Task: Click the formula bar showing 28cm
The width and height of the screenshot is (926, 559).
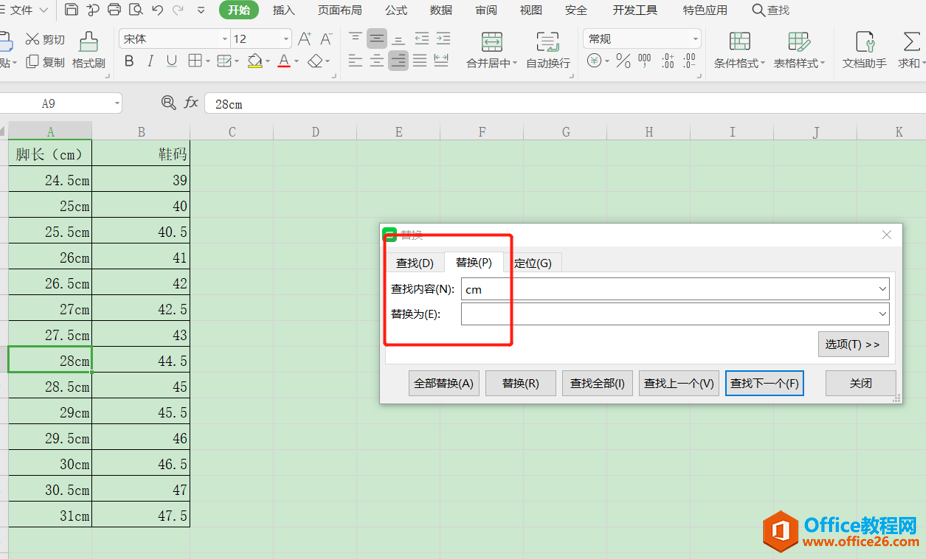Action: (x=564, y=104)
